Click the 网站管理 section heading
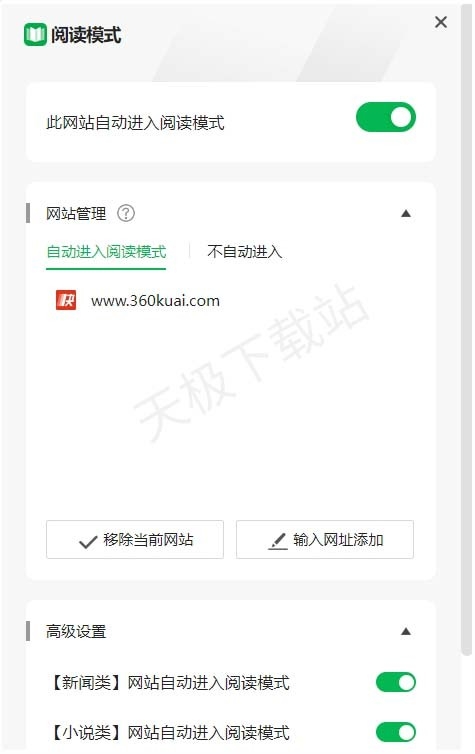Image resolution: width=475 pixels, height=754 pixels. (76, 214)
